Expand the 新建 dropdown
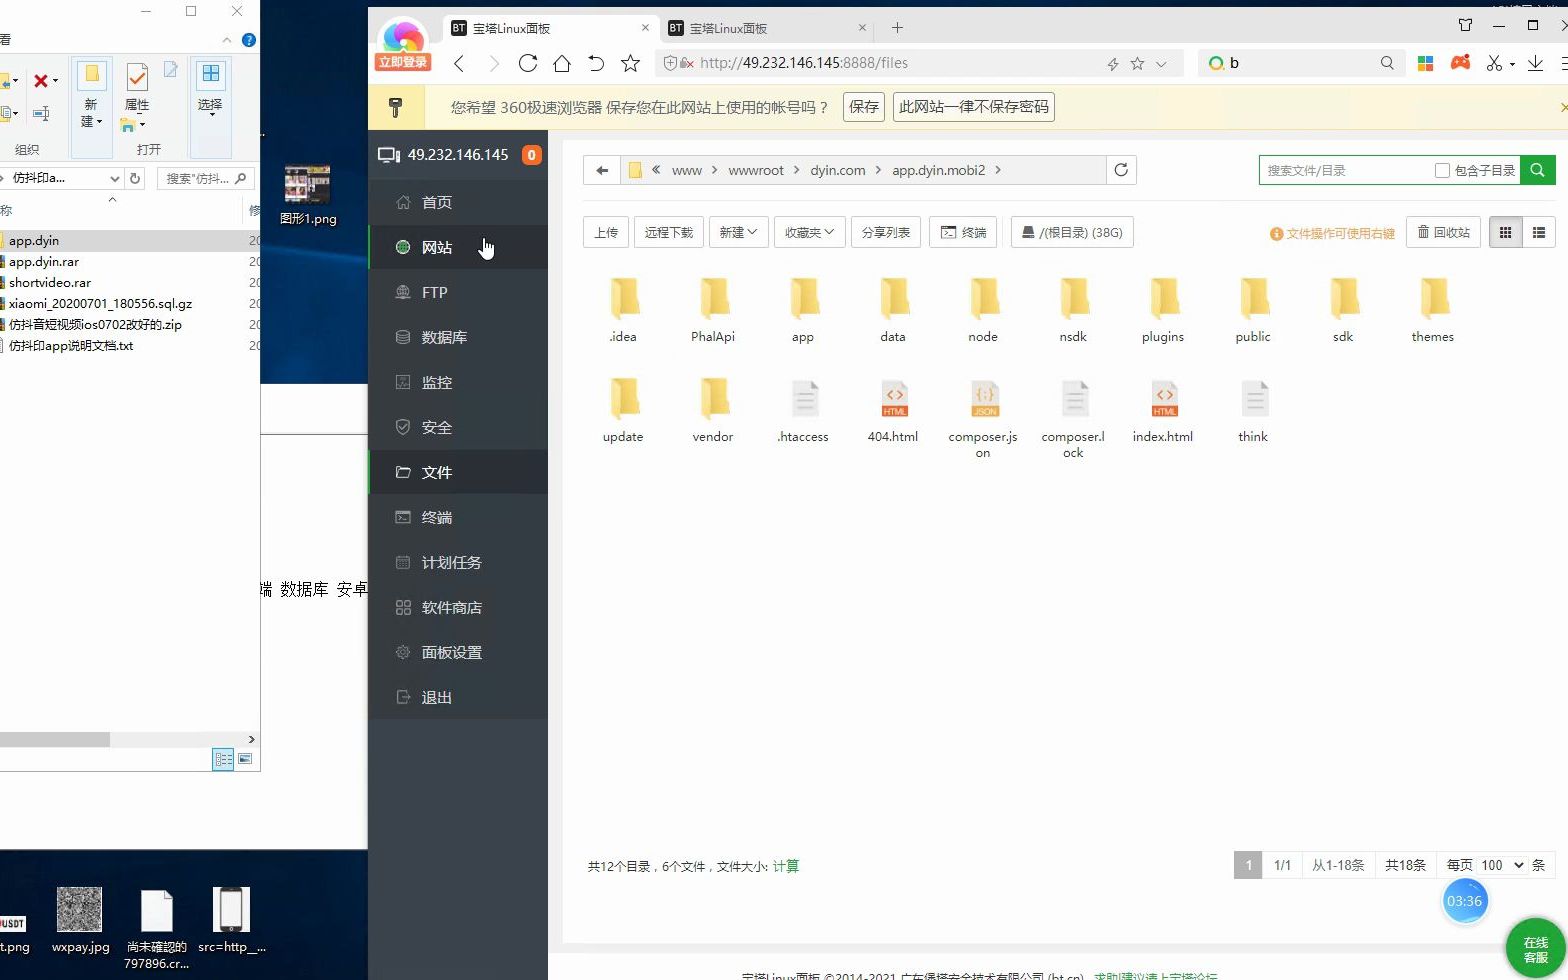Image resolution: width=1568 pixels, height=980 pixels. pos(738,233)
